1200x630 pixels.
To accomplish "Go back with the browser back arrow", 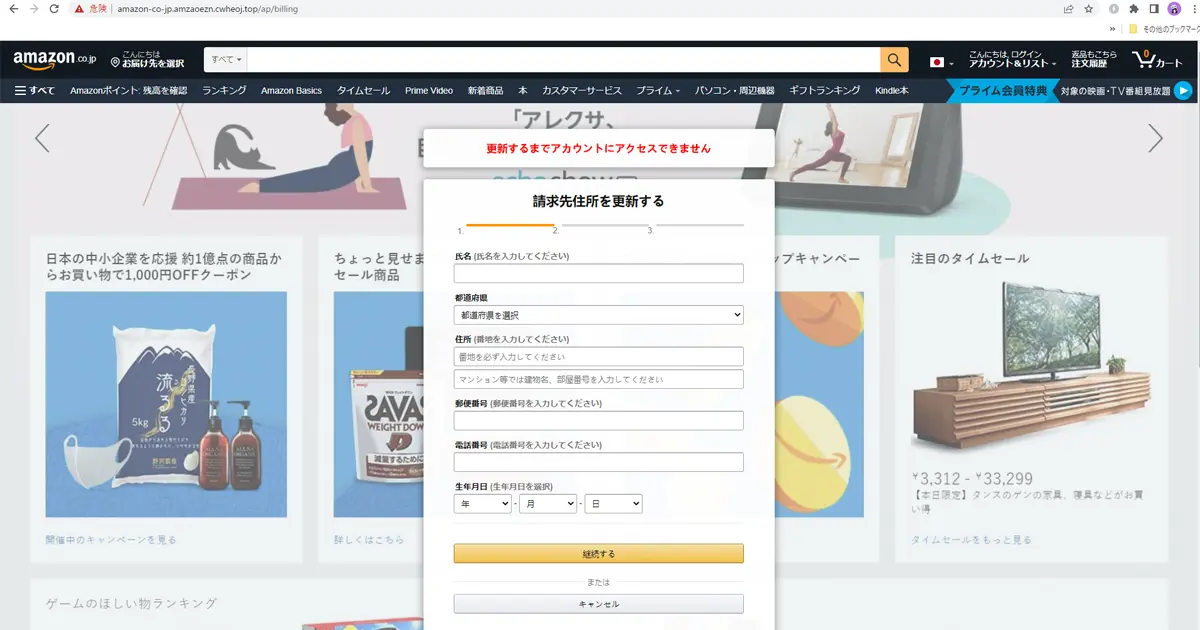I will pos(13,8).
